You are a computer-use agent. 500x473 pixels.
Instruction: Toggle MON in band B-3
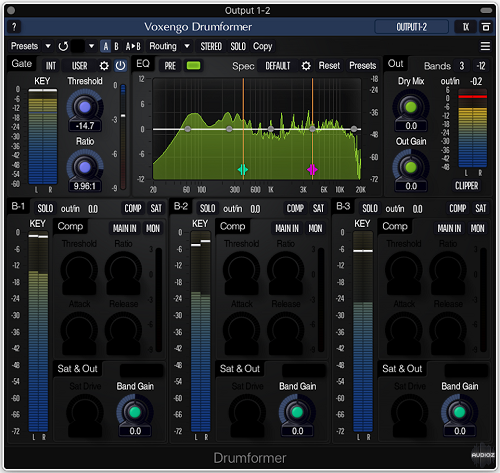pyautogui.click(x=478, y=228)
